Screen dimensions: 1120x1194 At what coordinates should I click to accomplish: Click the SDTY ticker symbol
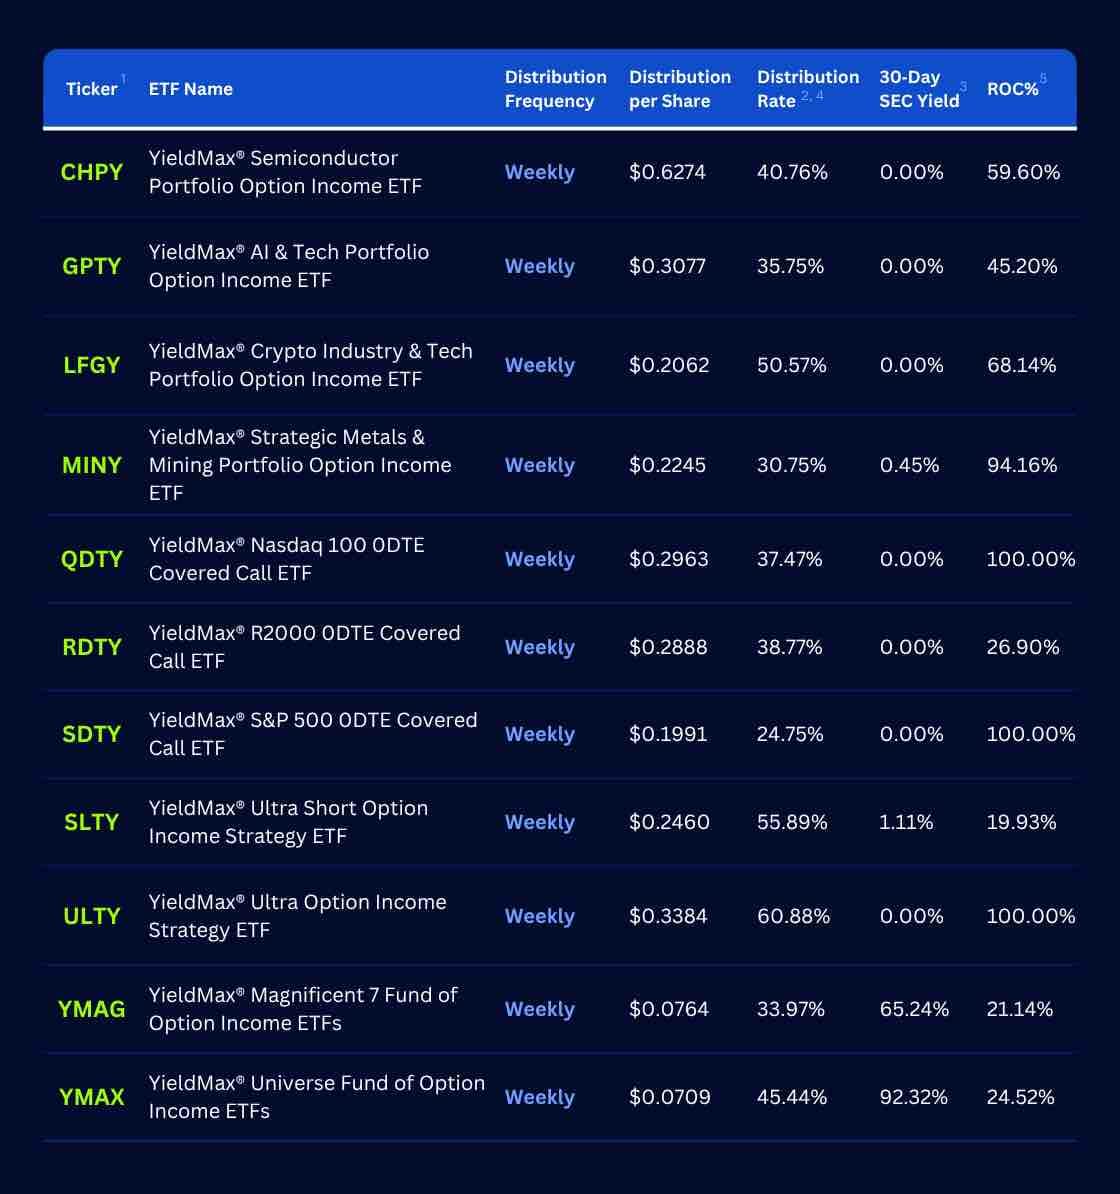click(x=91, y=734)
